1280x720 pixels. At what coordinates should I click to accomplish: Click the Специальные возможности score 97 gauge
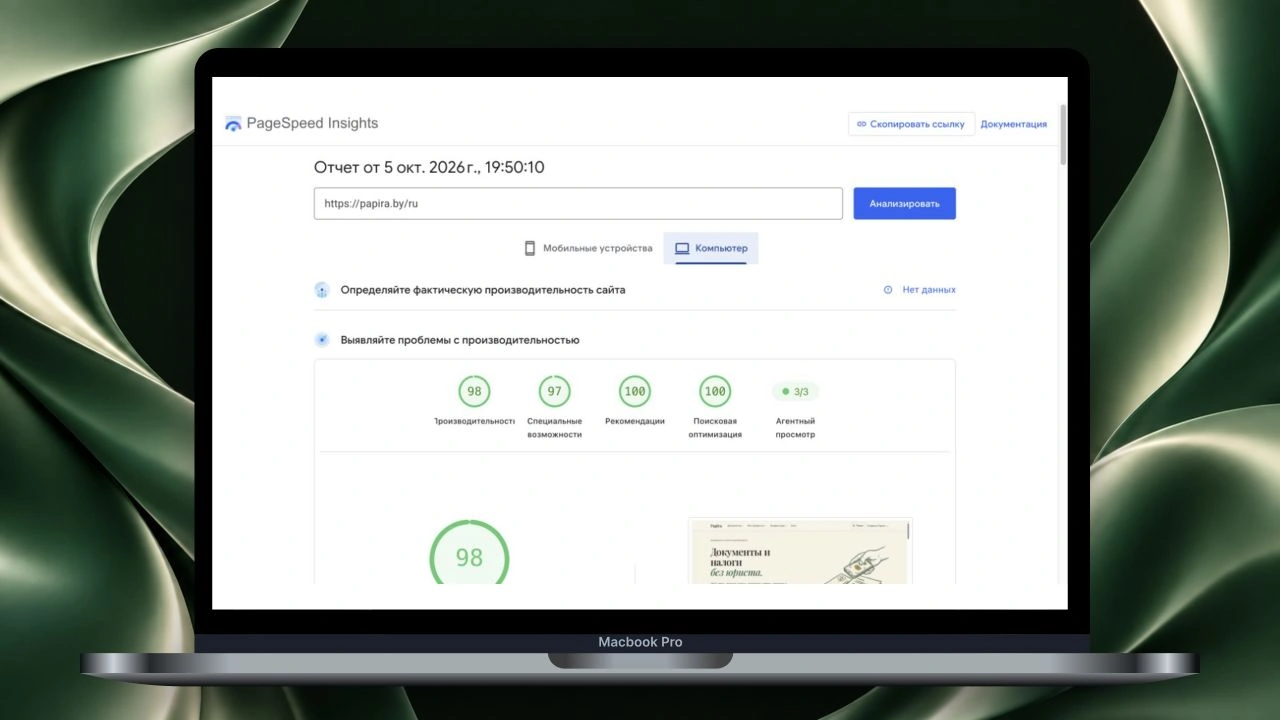(554, 391)
